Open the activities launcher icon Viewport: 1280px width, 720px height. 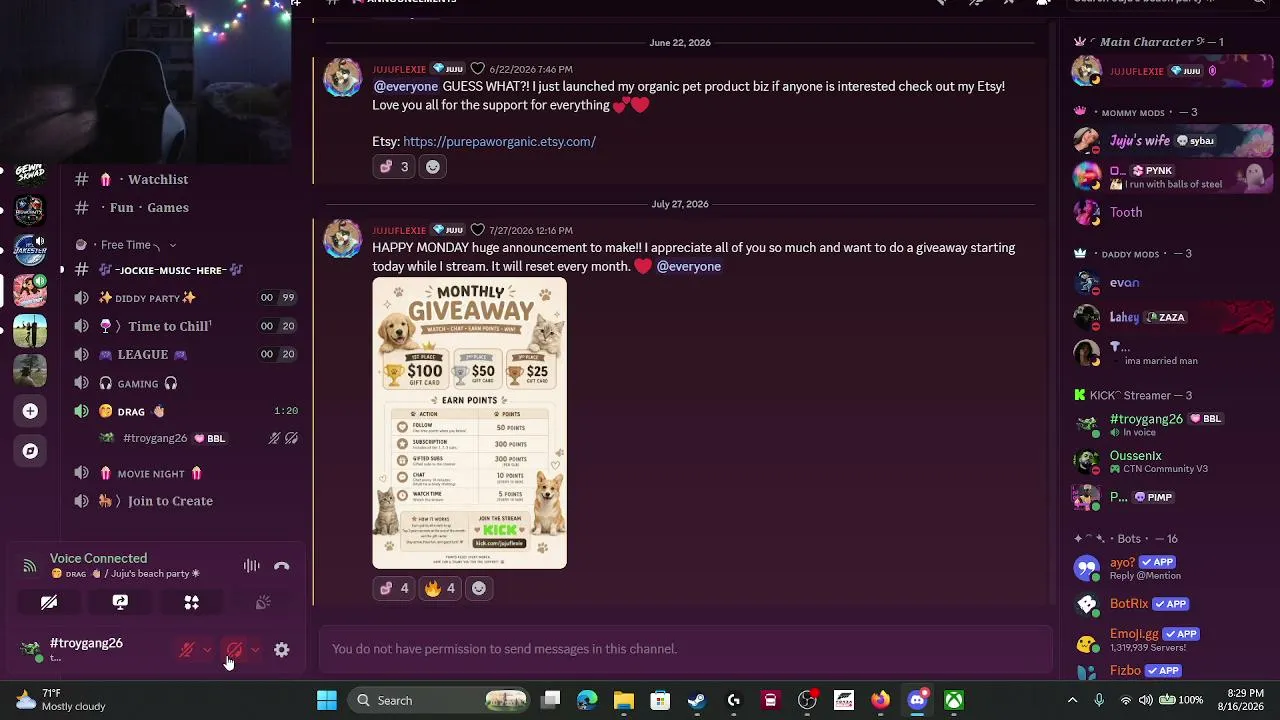(191, 602)
